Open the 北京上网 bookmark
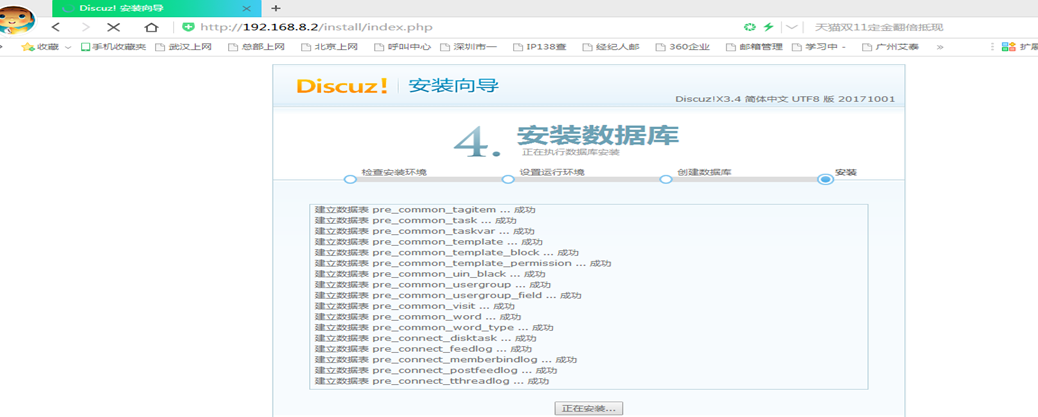The width and height of the screenshot is (1038, 417). (x=329, y=46)
